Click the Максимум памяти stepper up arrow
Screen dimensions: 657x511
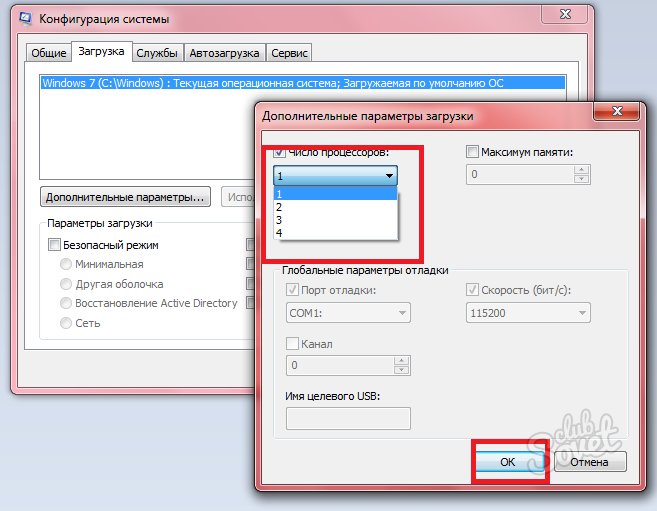(x=581, y=169)
